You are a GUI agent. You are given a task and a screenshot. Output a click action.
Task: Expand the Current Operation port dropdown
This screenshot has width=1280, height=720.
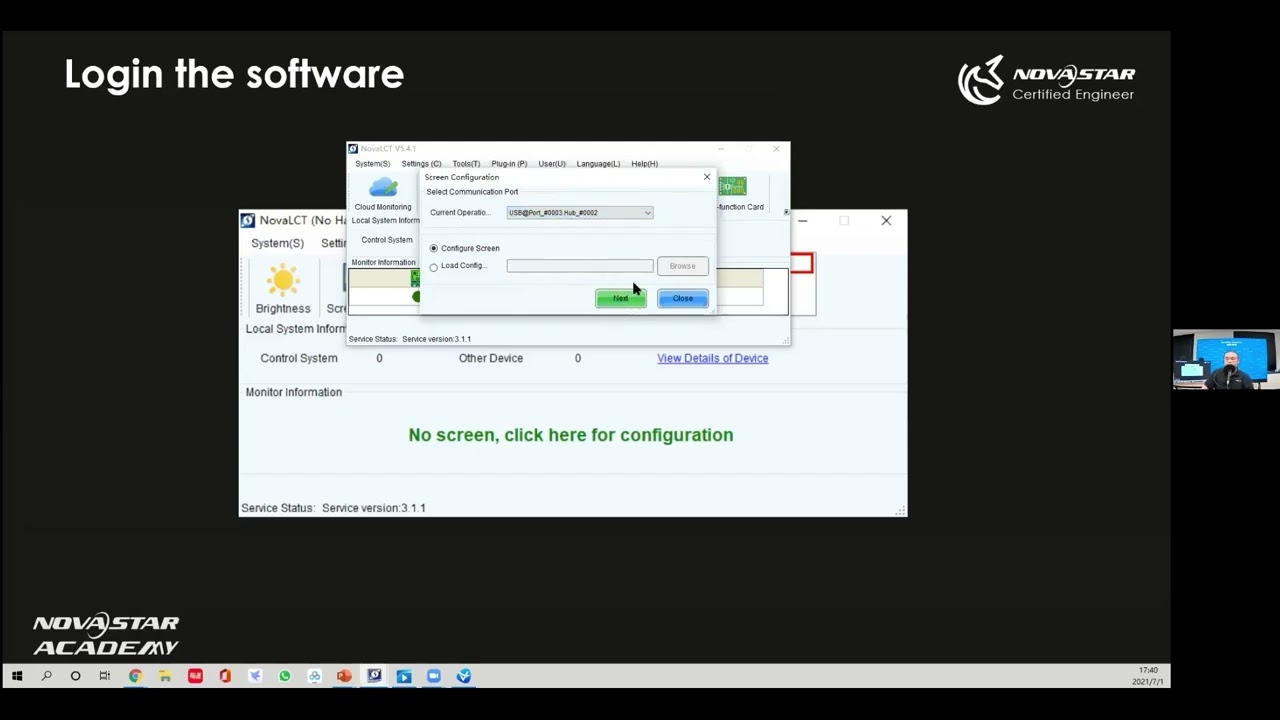point(580,212)
